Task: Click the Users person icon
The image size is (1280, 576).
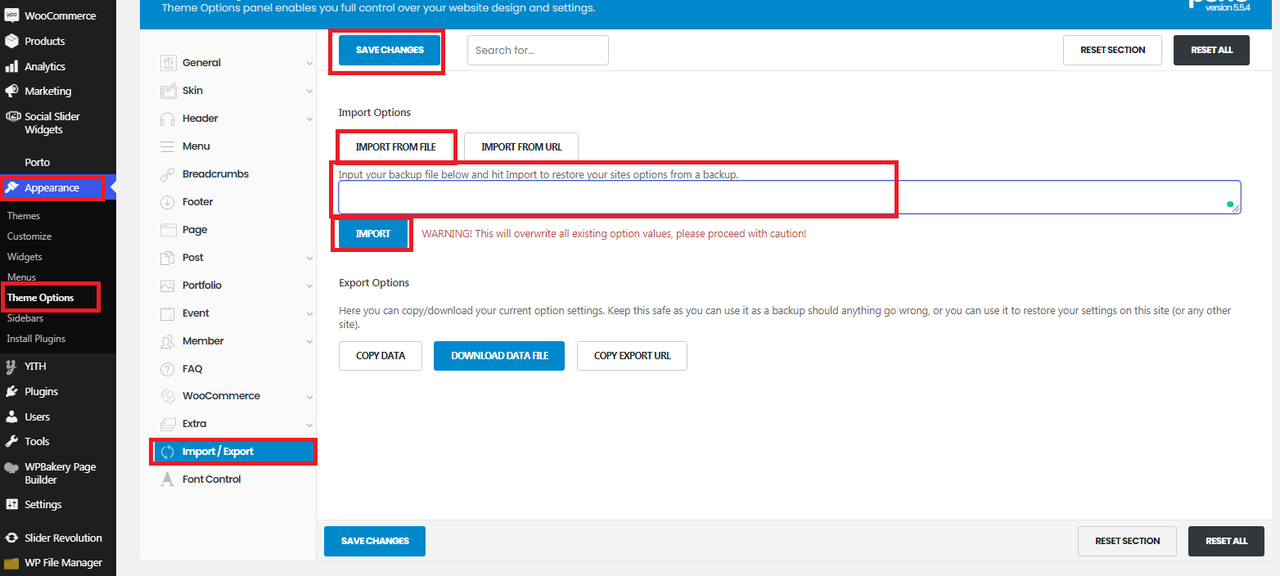Action: (12, 416)
